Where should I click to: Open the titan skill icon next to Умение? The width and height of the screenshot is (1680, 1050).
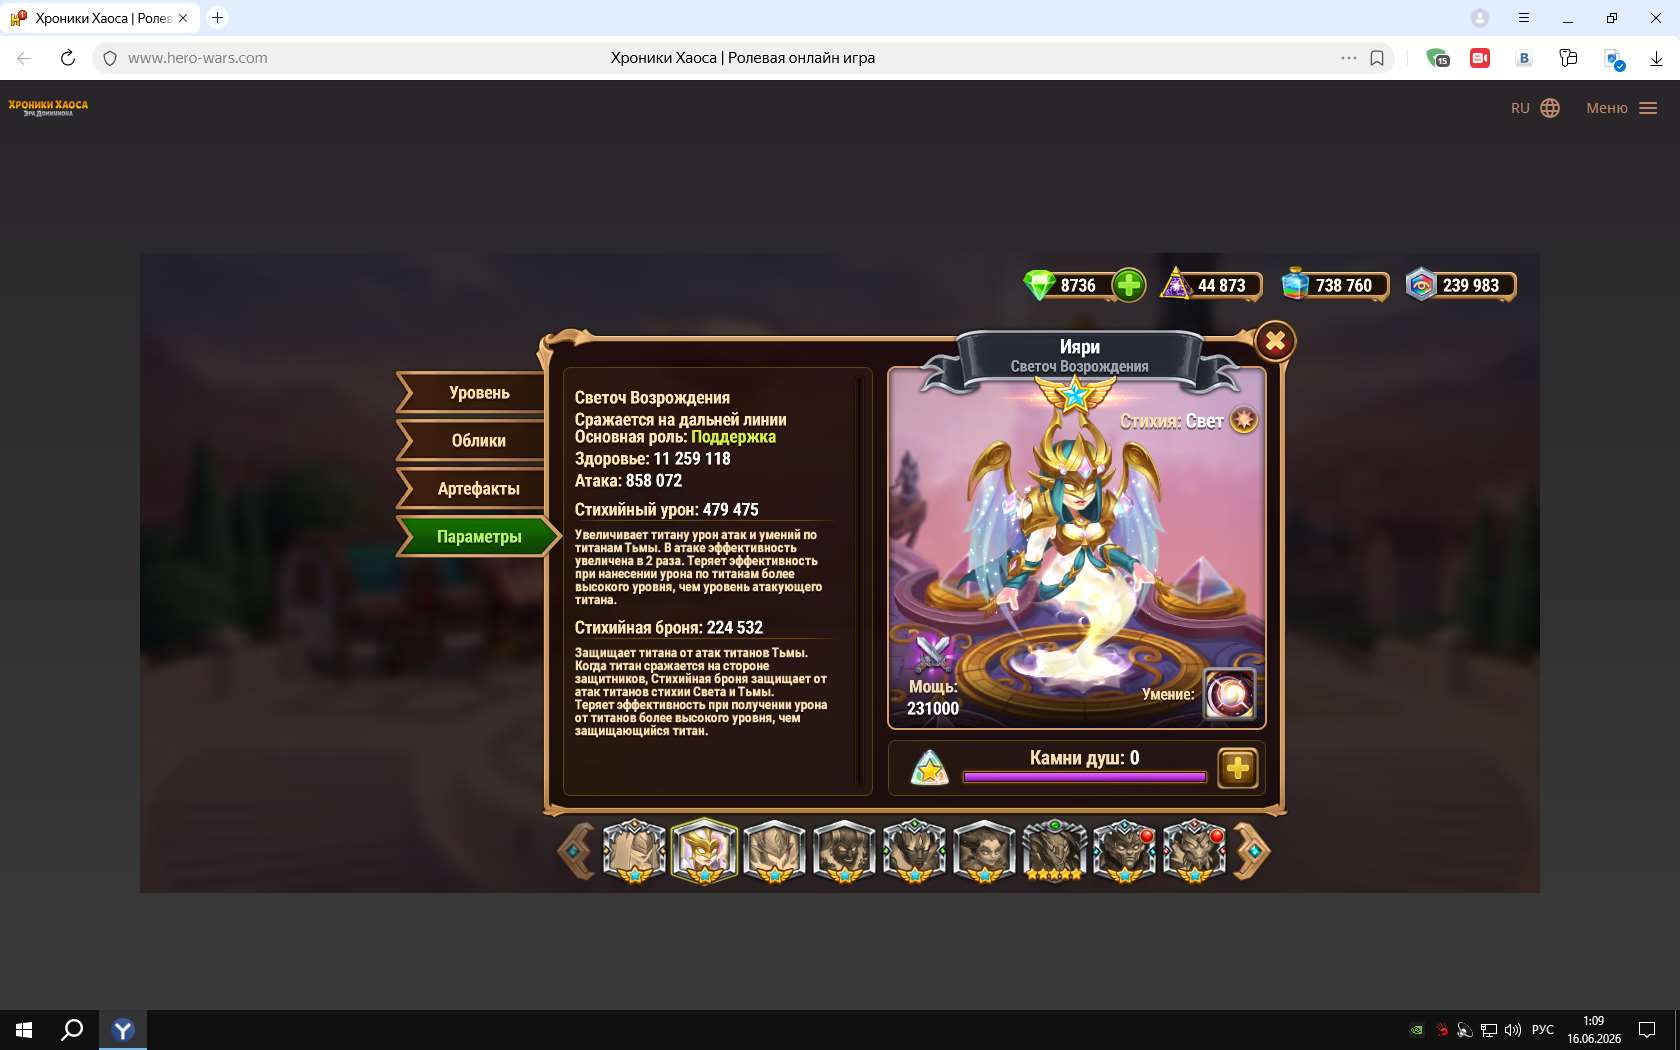point(1229,694)
